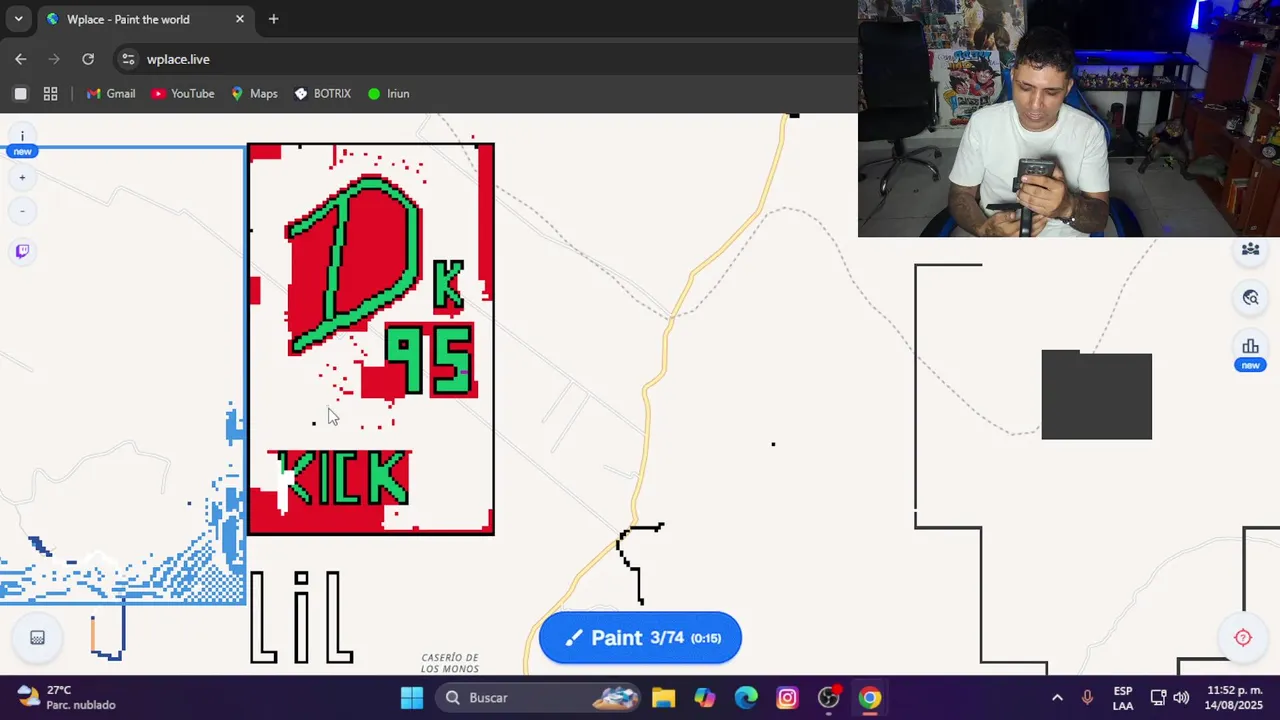
Task: Click the dark gray square on map
Action: [1096, 395]
